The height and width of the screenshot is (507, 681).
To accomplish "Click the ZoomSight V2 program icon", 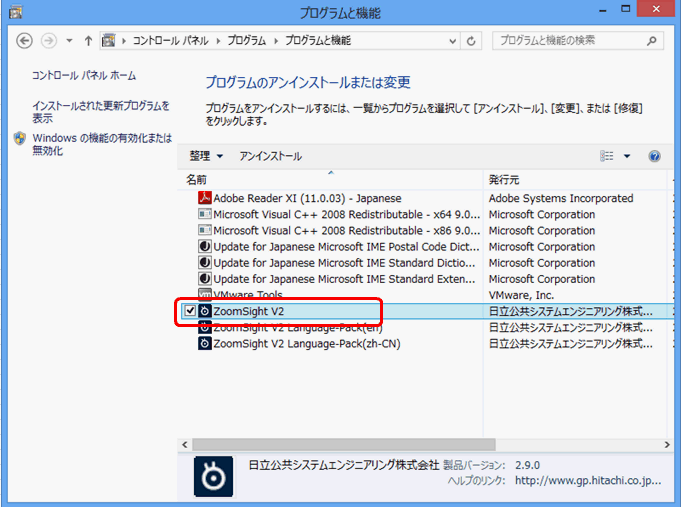I will click(x=205, y=311).
